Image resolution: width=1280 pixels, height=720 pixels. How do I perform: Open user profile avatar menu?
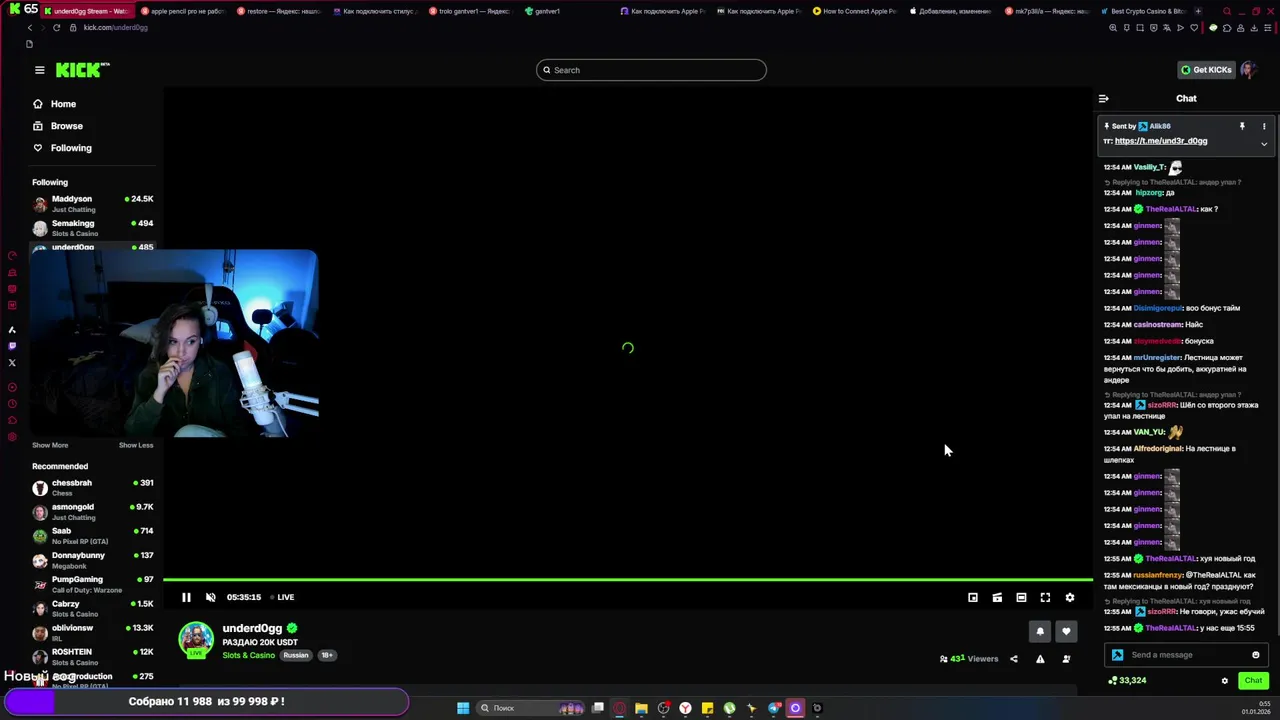[1248, 70]
